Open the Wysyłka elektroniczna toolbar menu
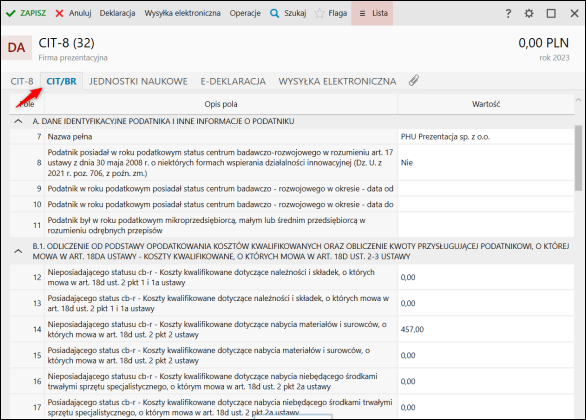586x420 pixels. (182, 13)
